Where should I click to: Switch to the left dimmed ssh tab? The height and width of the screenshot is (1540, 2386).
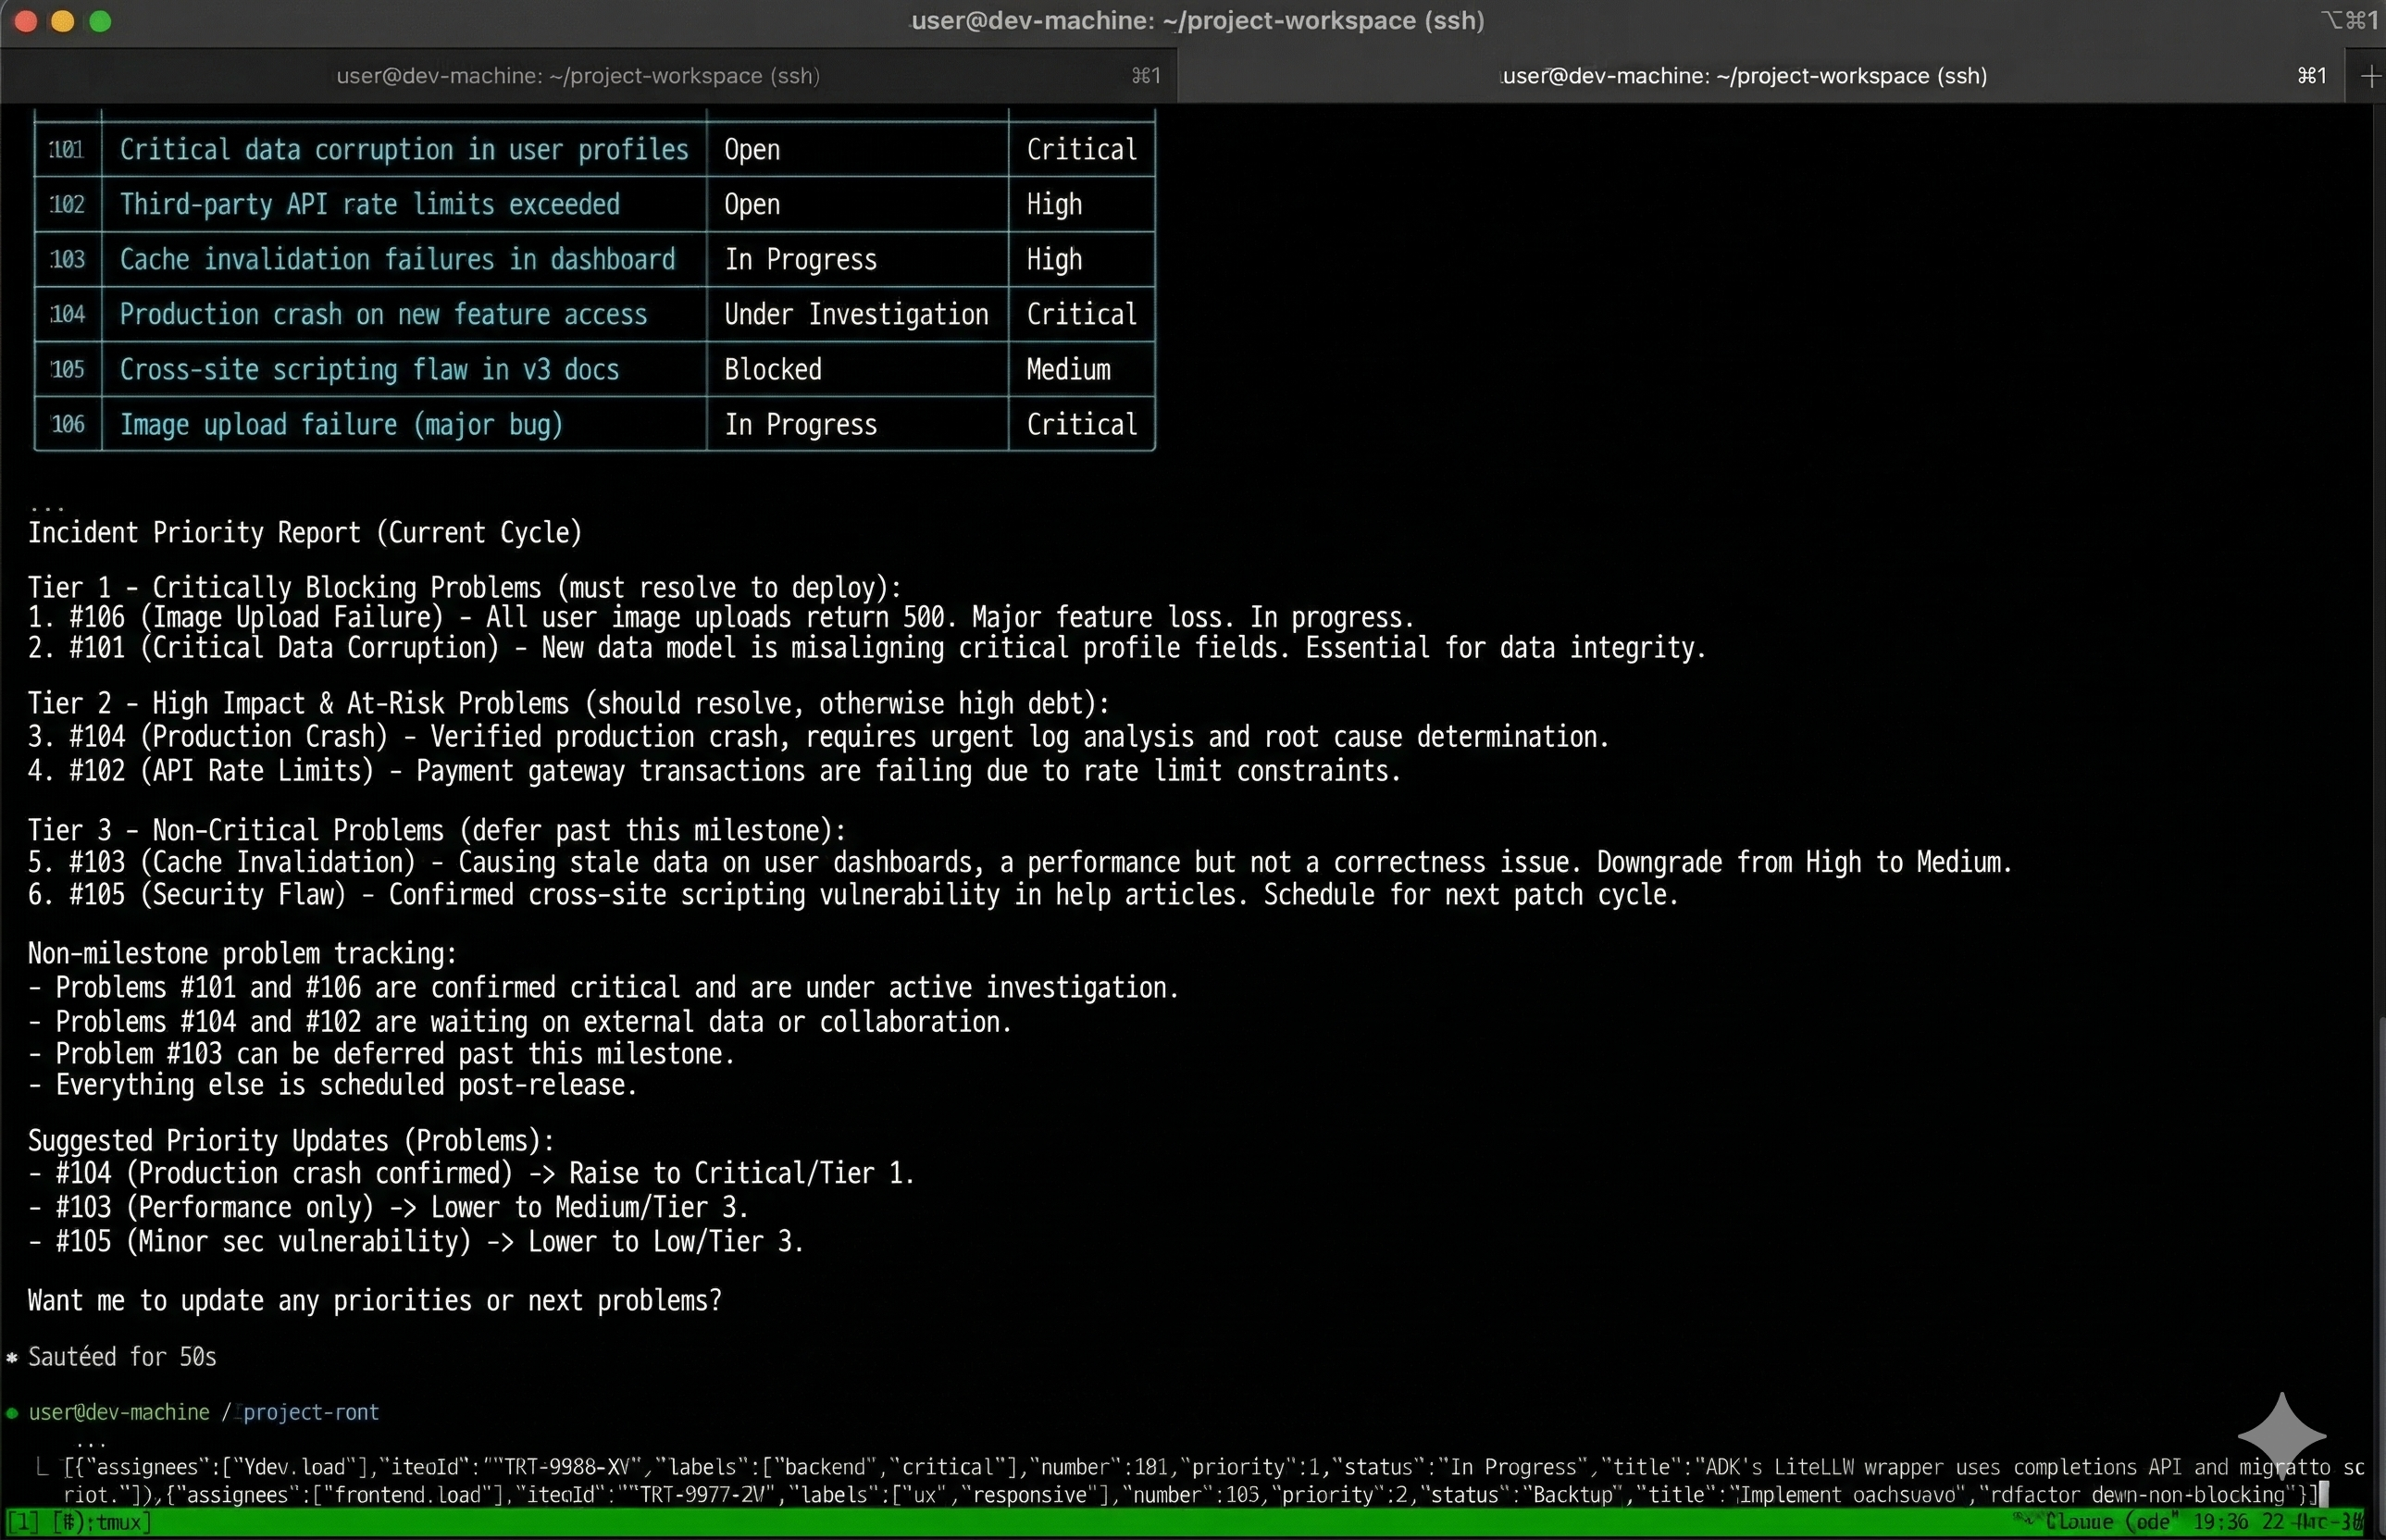(x=578, y=76)
